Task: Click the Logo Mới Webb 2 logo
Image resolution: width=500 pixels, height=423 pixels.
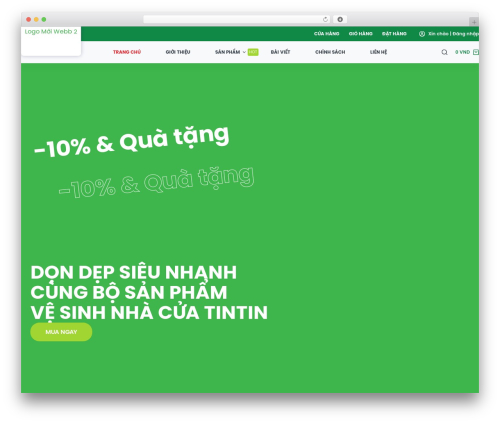Action: pyautogui.click(x=51, y=32)
